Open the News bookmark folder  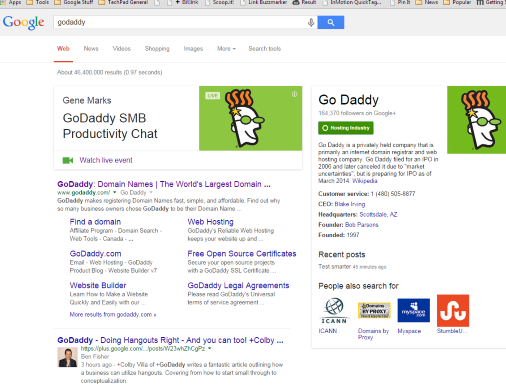click(427, 2)
